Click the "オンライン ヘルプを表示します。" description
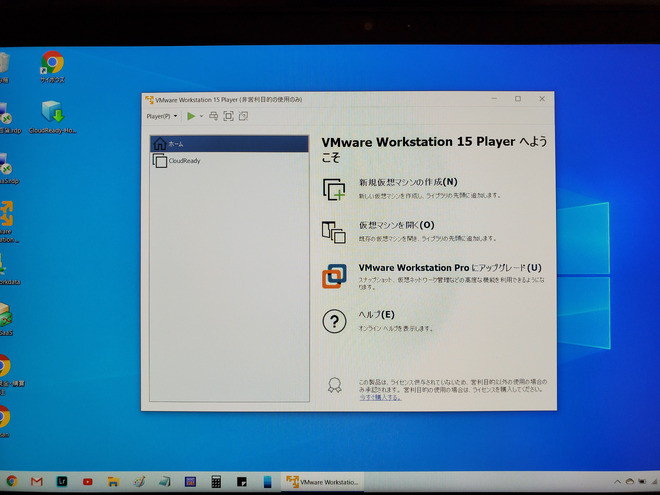 [396, 328]
